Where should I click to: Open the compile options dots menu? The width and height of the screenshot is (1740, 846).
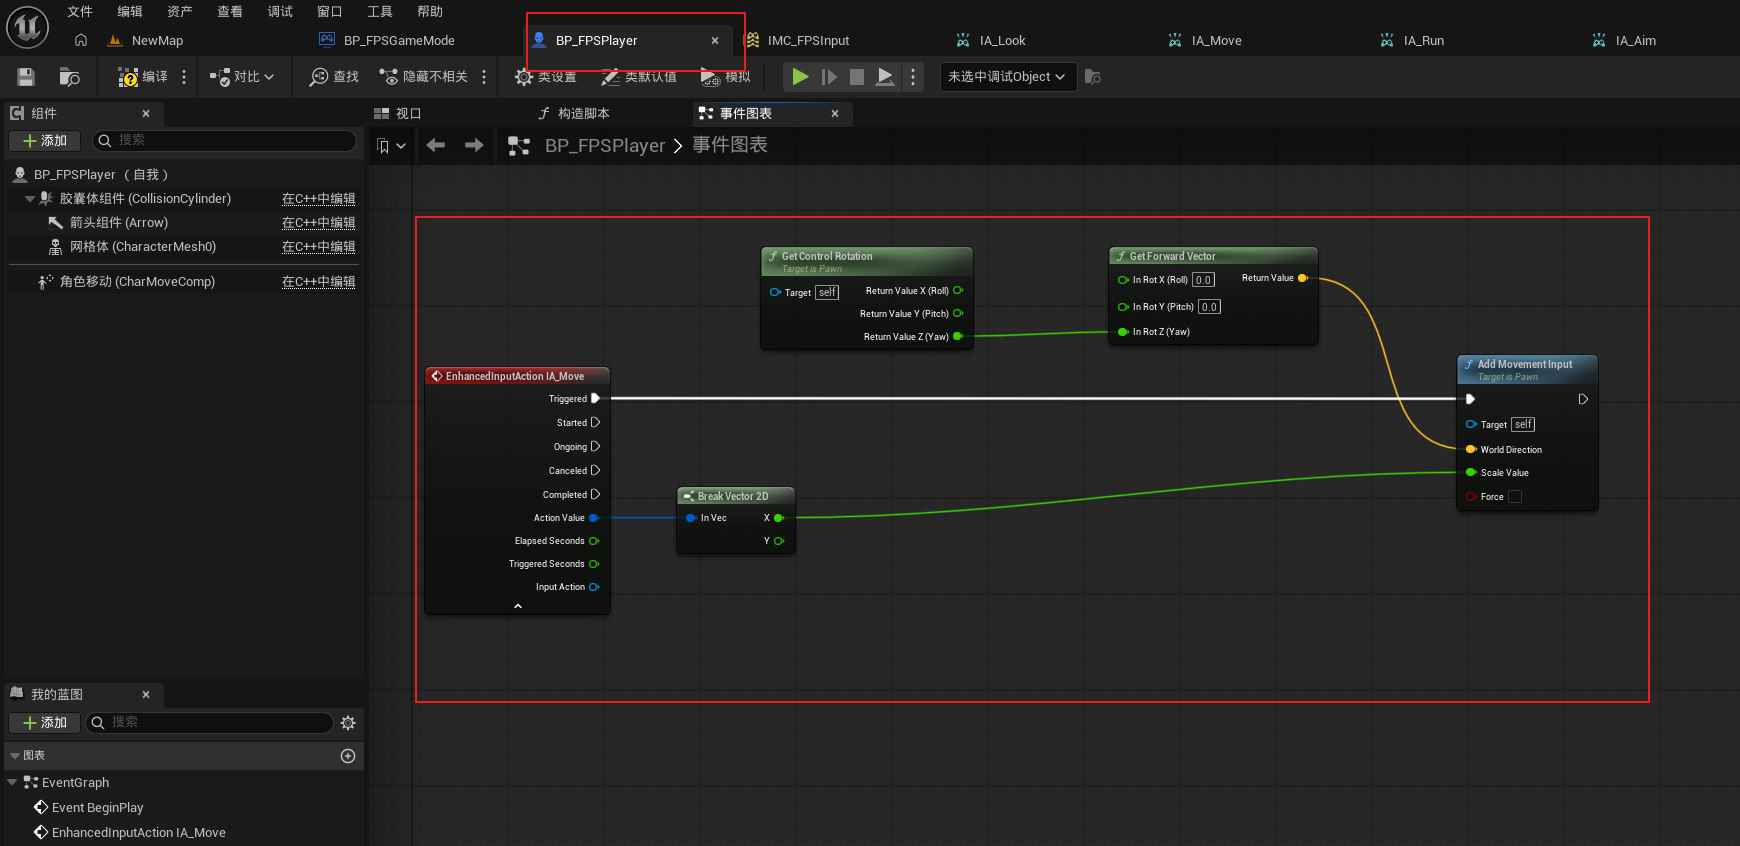tap(184, 77)
